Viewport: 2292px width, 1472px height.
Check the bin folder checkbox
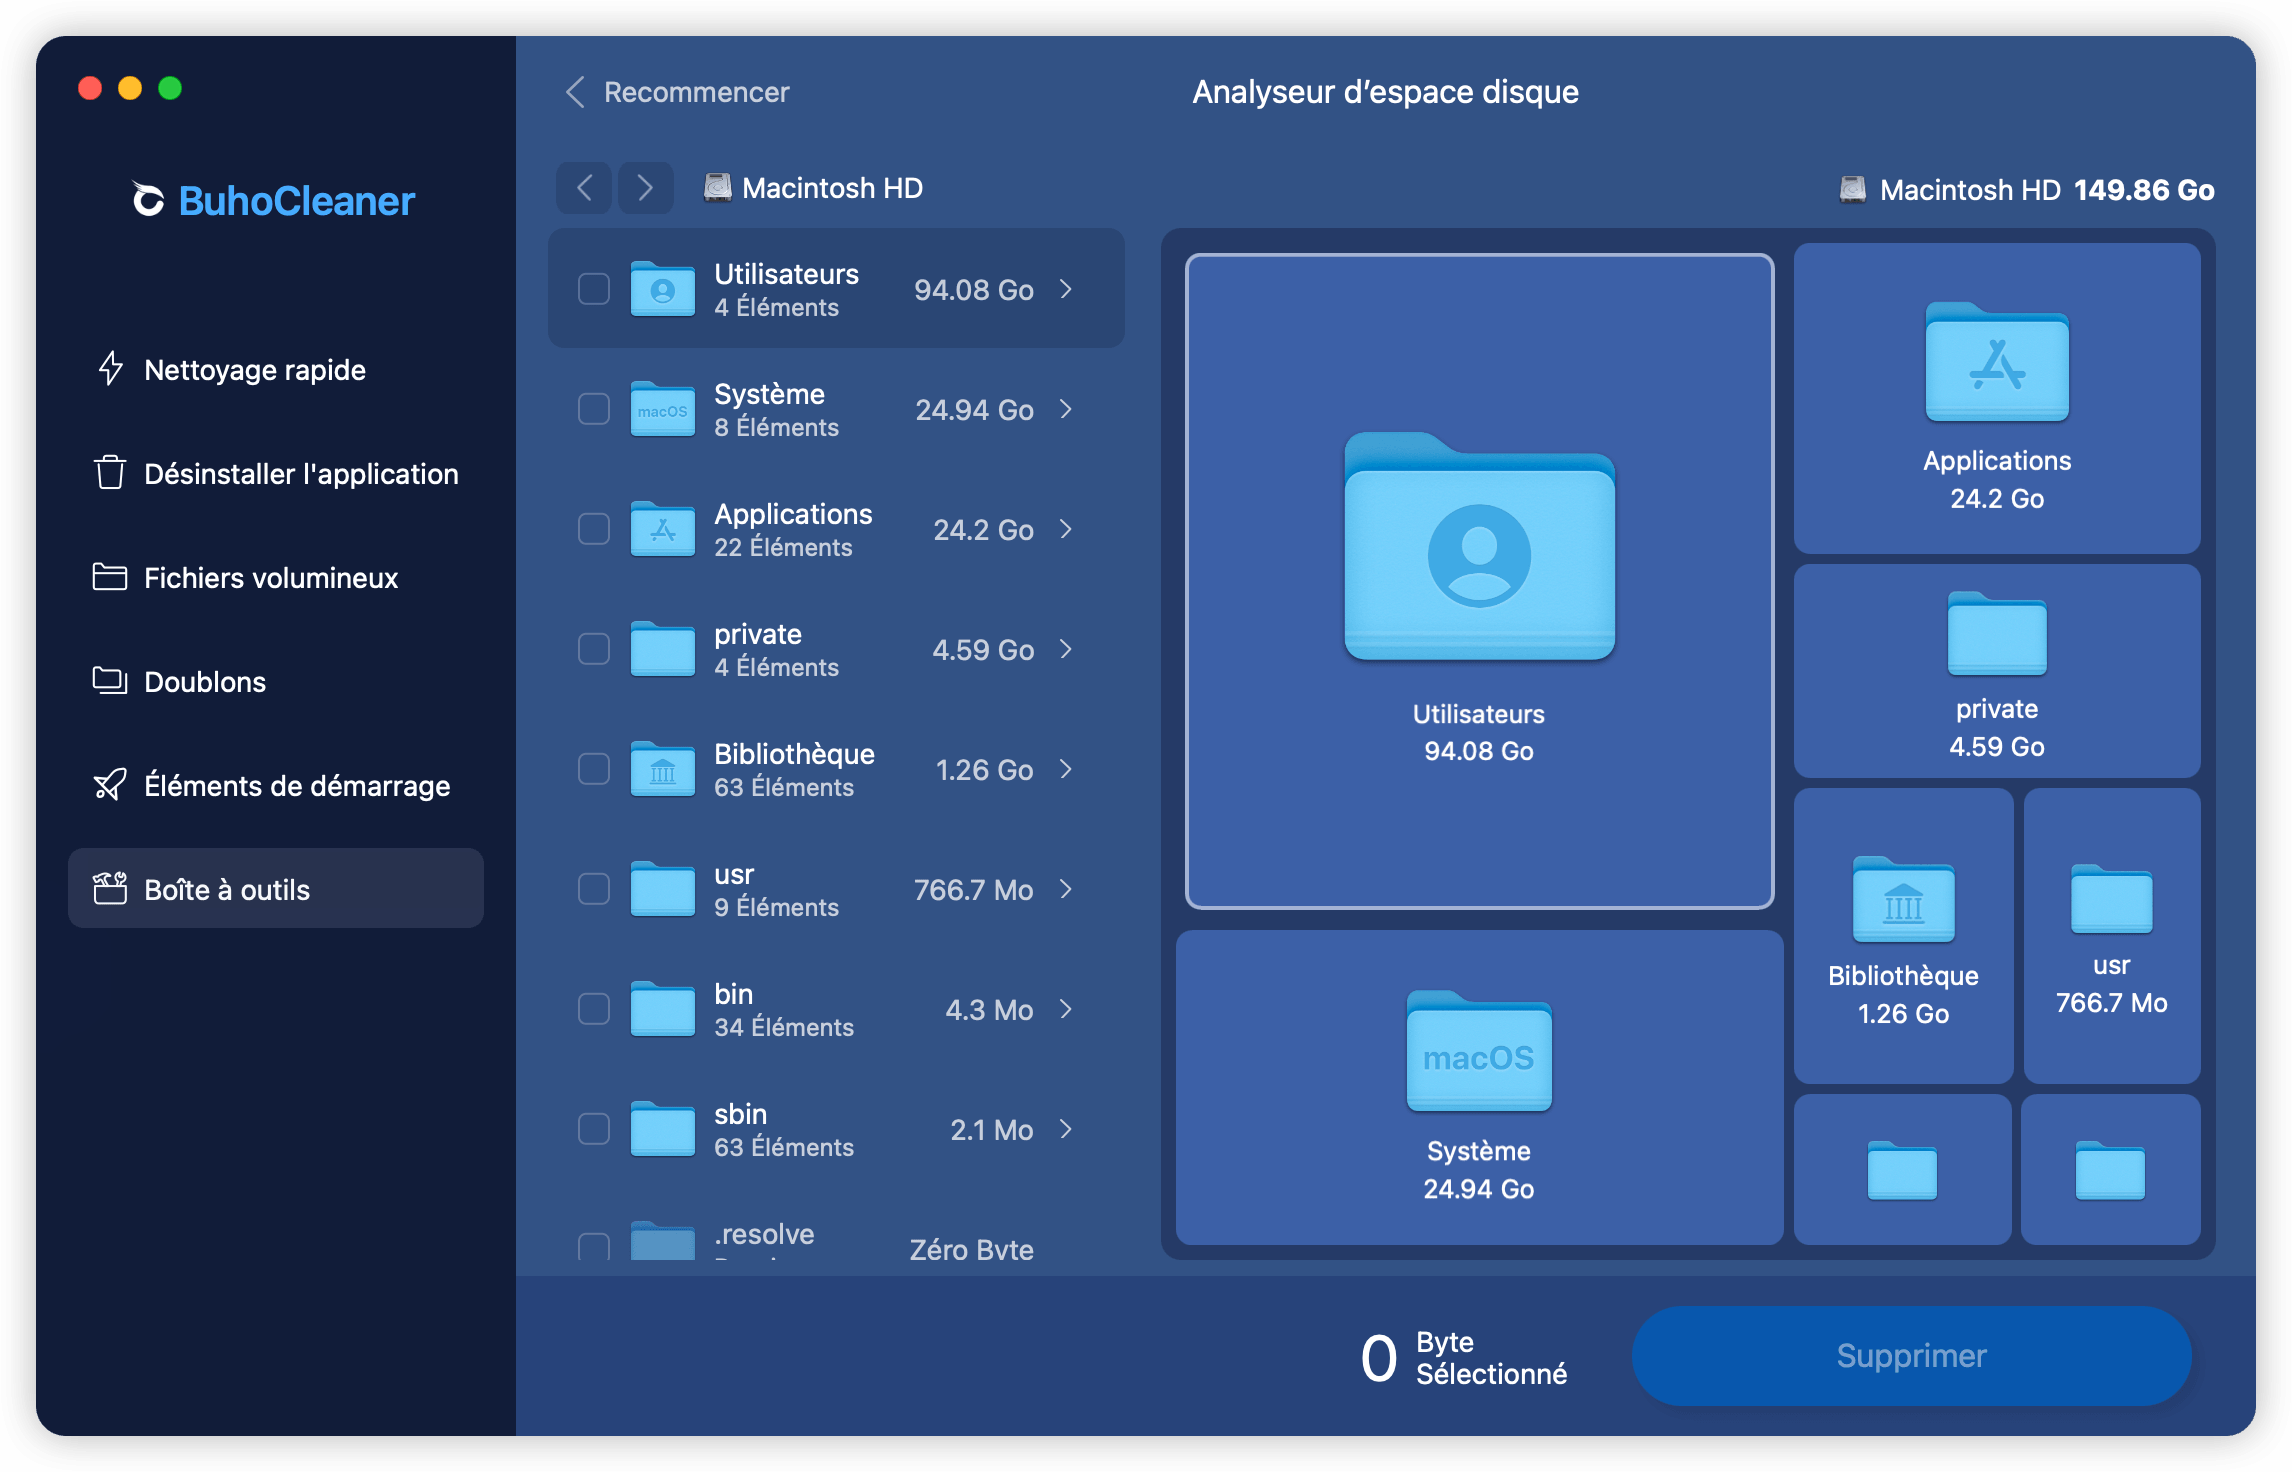tap(594, 1009)
